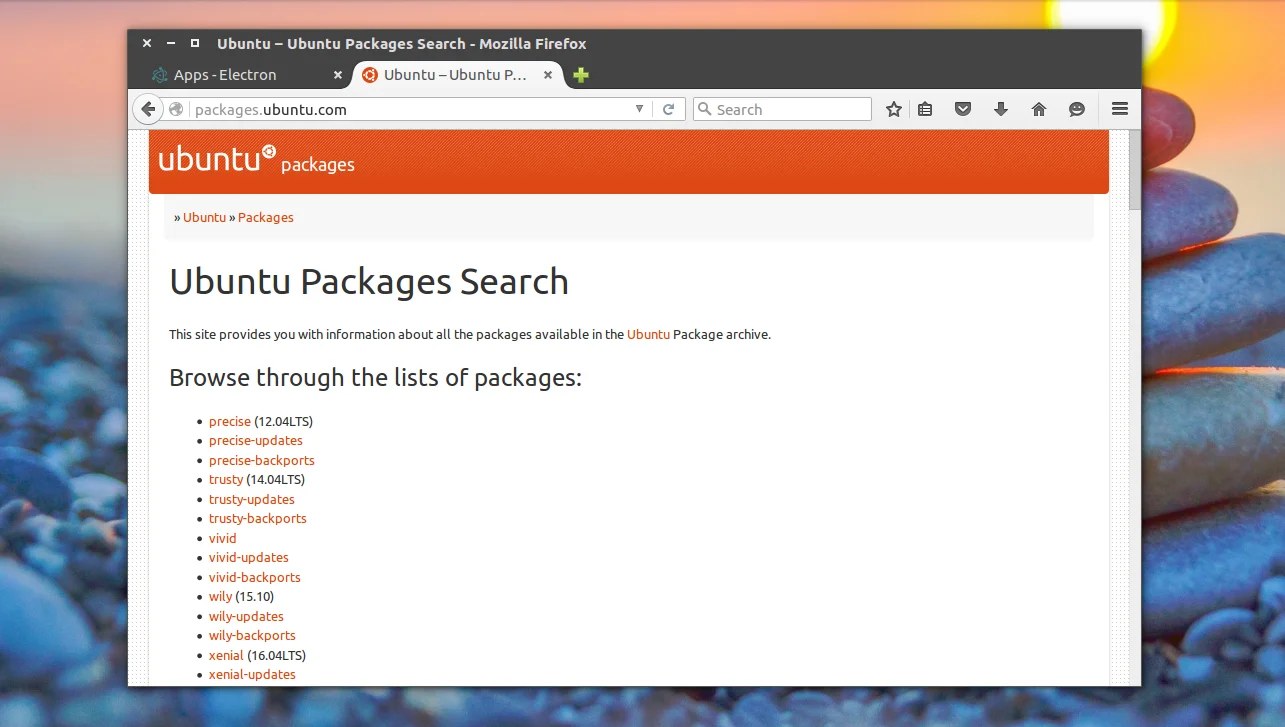The image size is (1285, 727).
Task: Browse the trusty-backports link
Action: [x=258, y=518]
